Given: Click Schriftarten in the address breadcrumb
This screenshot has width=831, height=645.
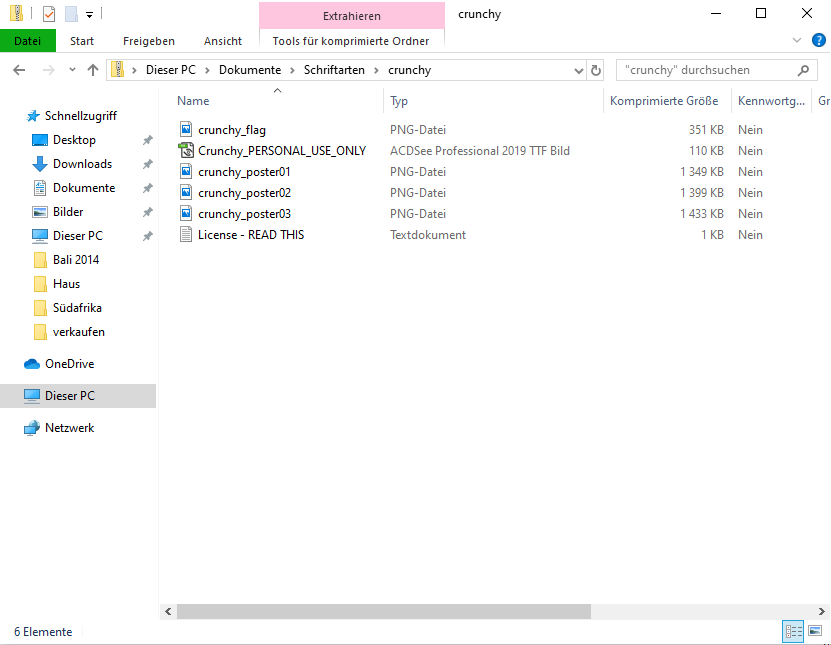Looking at the screenshot, I should [x=334, y=70].
